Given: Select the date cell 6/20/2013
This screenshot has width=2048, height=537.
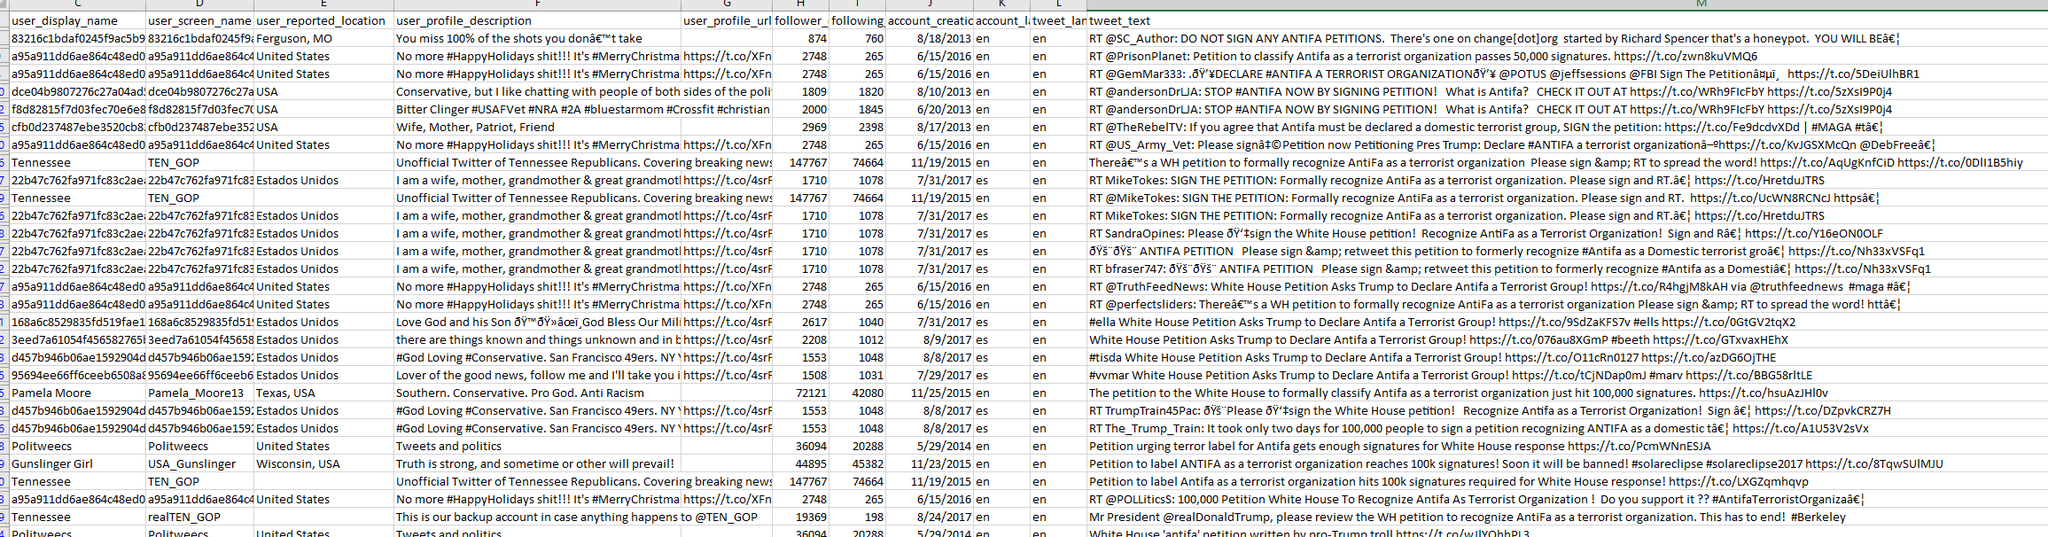Looking at the screenshot, I should point(929,110).
